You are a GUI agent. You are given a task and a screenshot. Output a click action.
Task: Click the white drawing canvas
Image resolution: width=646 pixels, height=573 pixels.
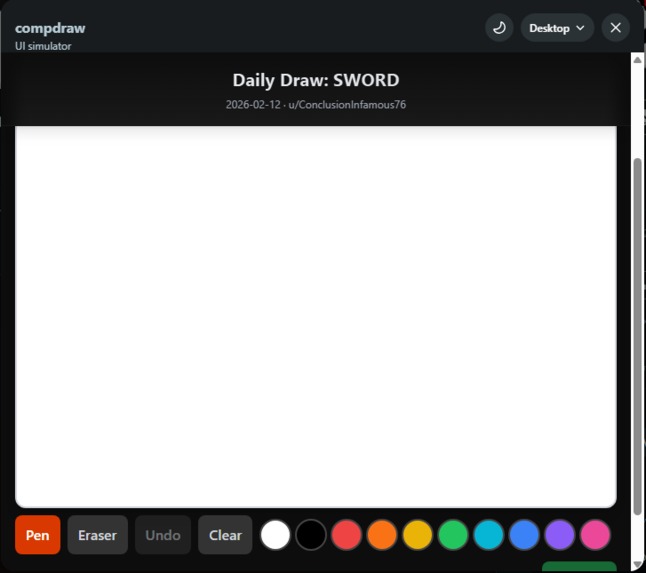pos(316,316)
